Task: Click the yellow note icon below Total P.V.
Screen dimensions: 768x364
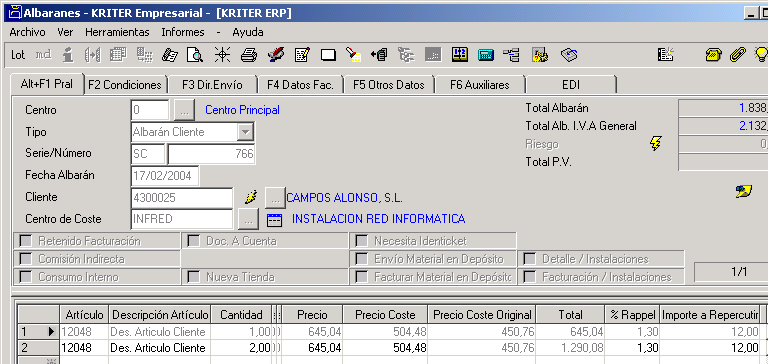Action: (744, 192)
